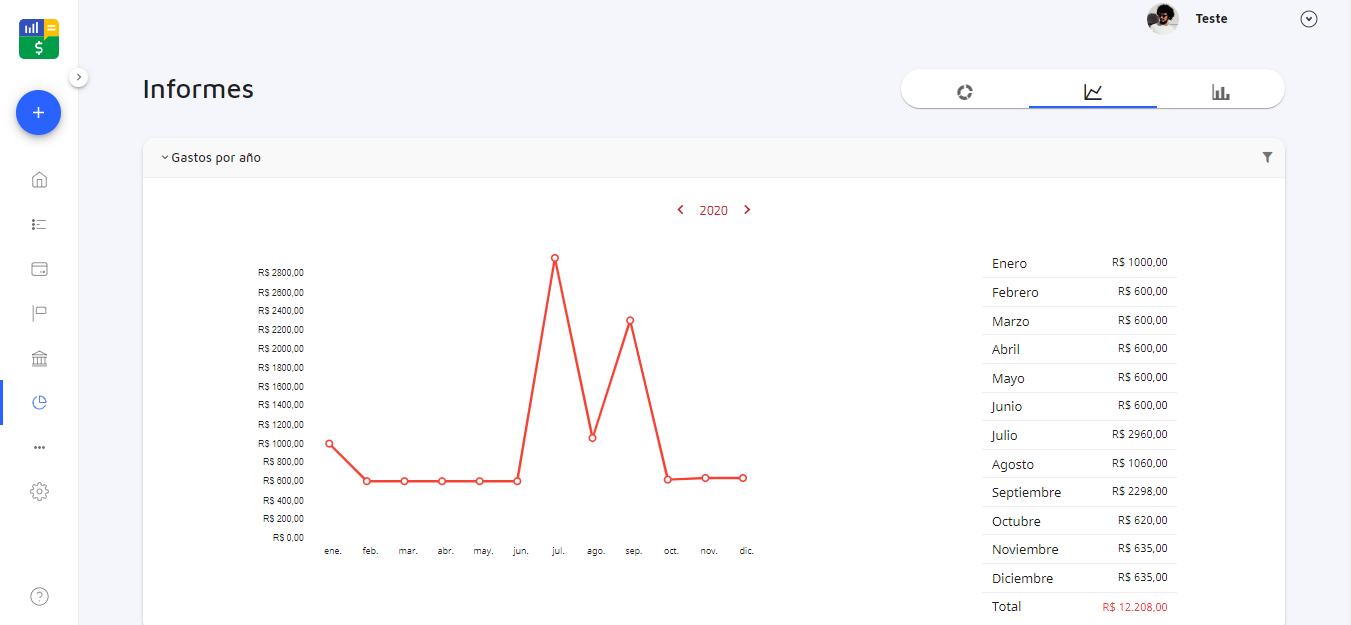Collapse the Gastos por año panel
The image size is (1351, 625).
coord(165,158)
